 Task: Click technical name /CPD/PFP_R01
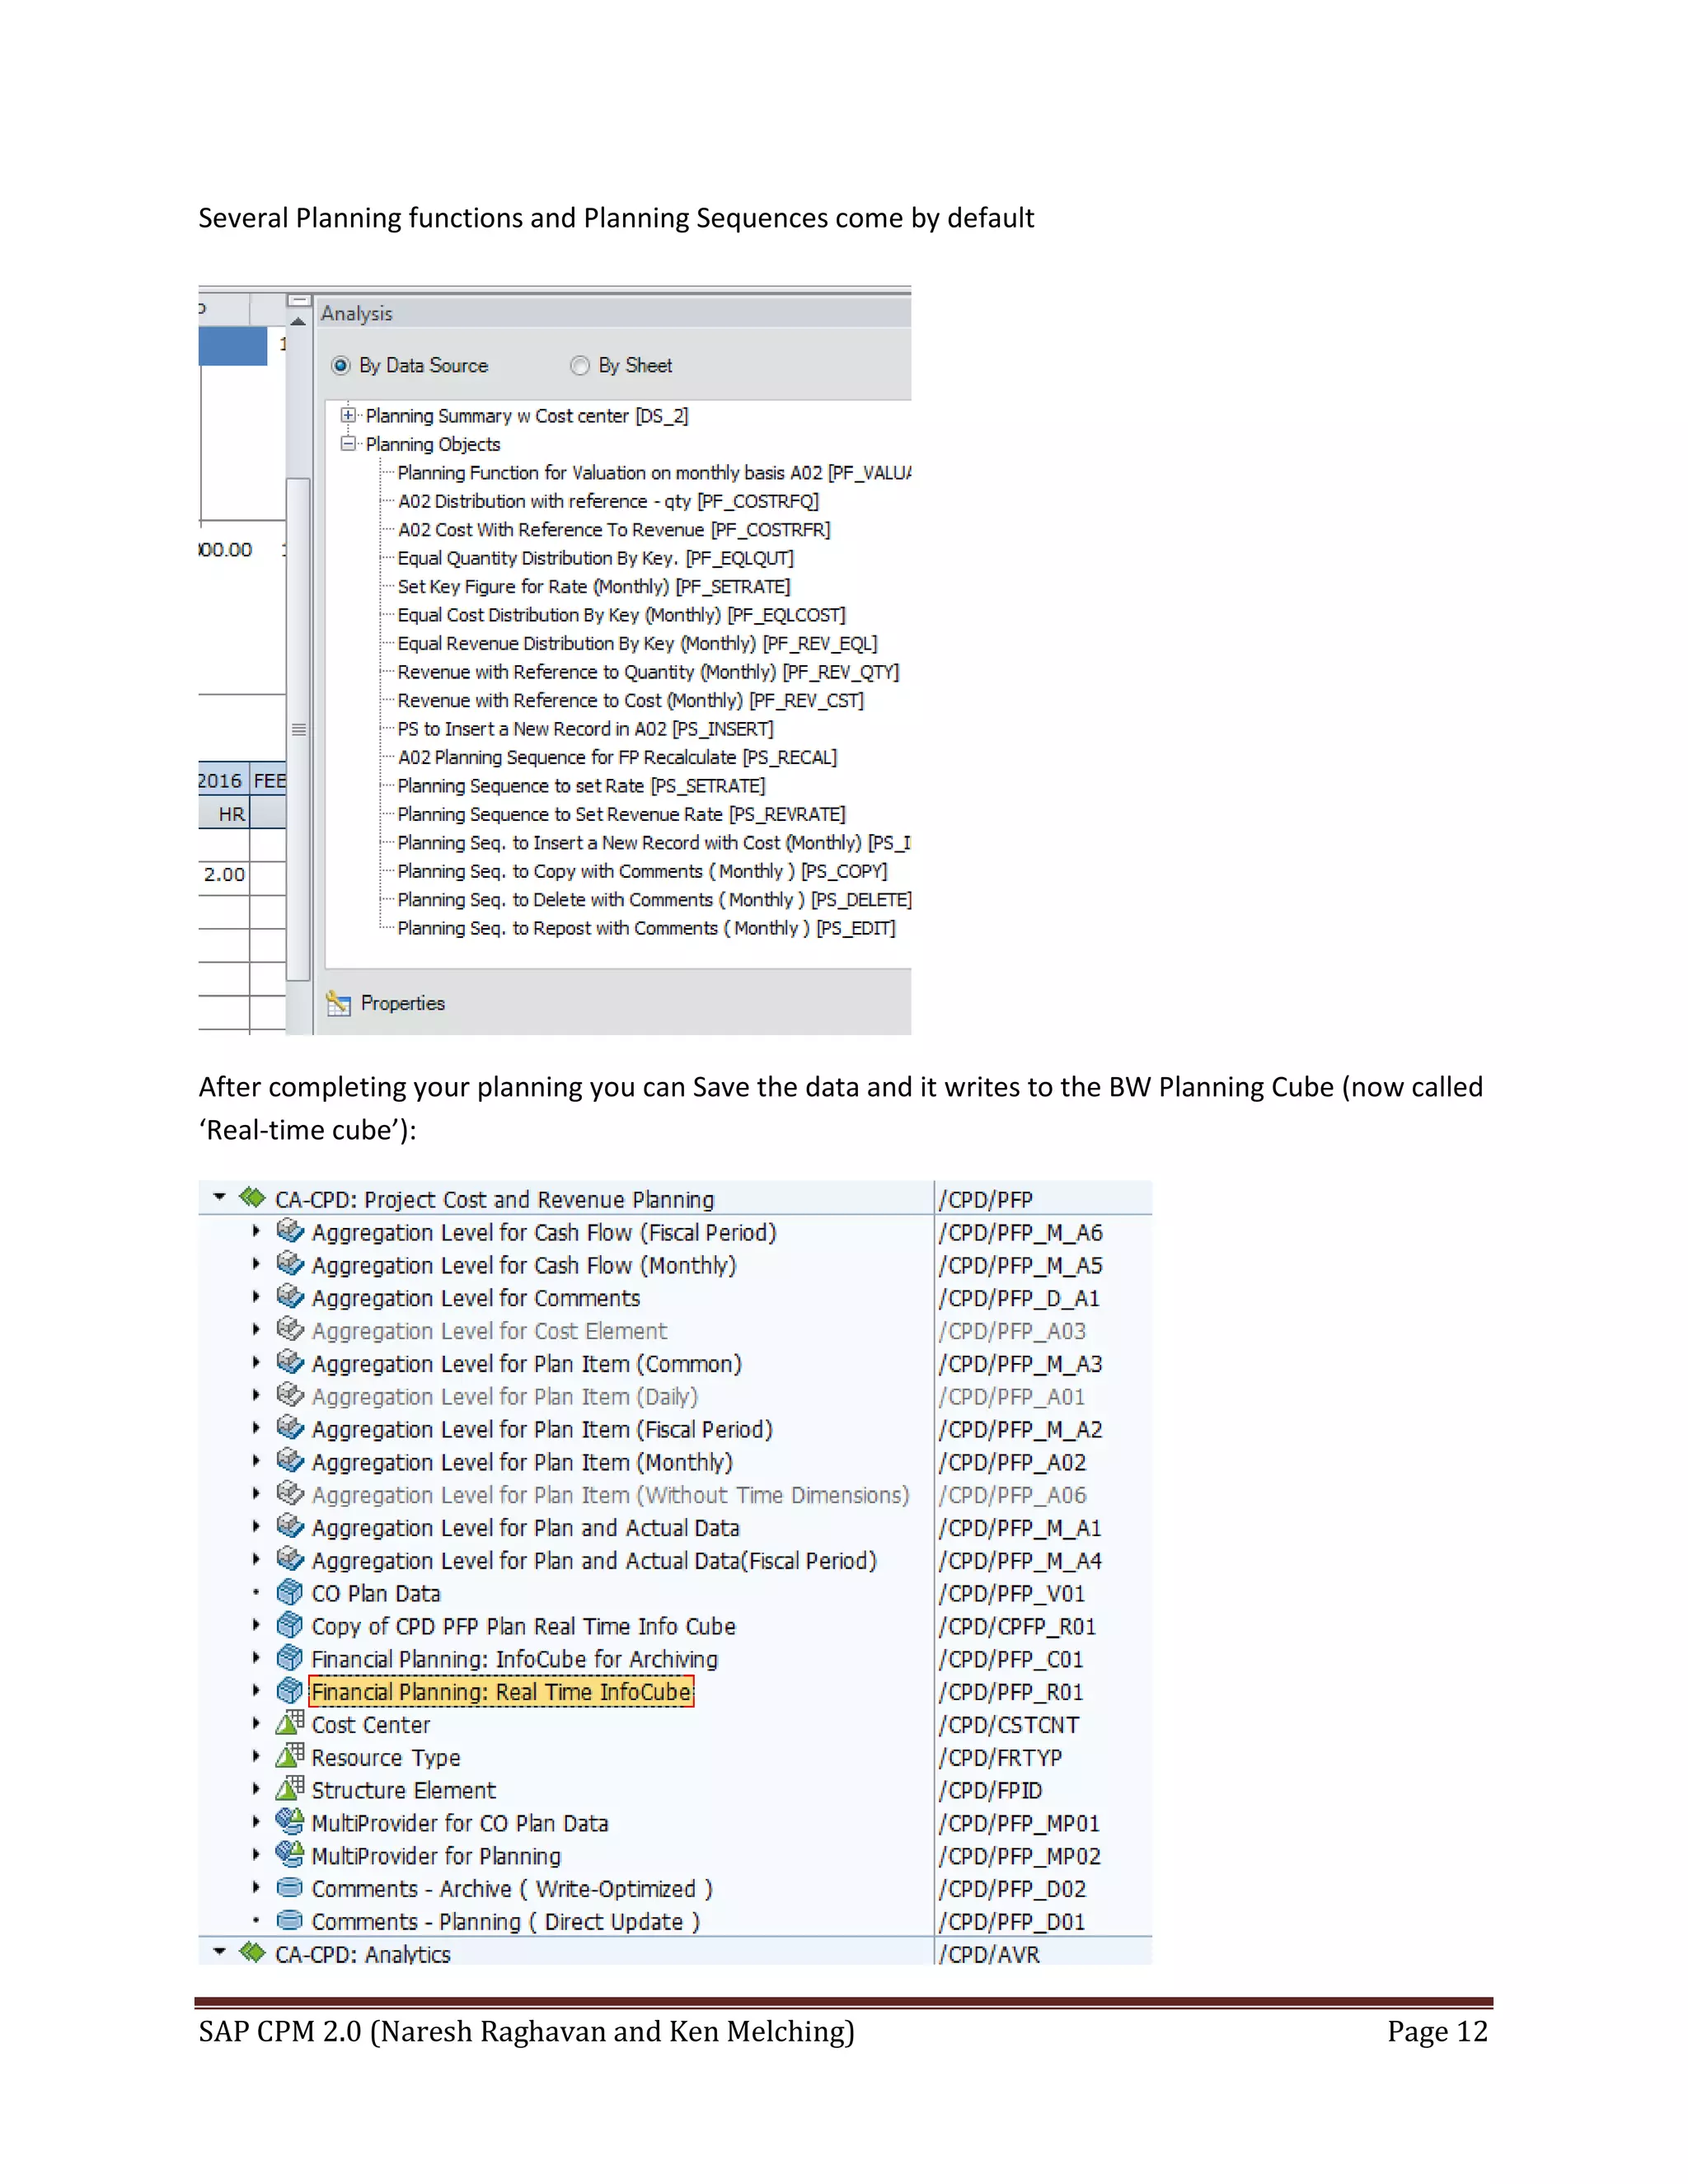1011,1692
